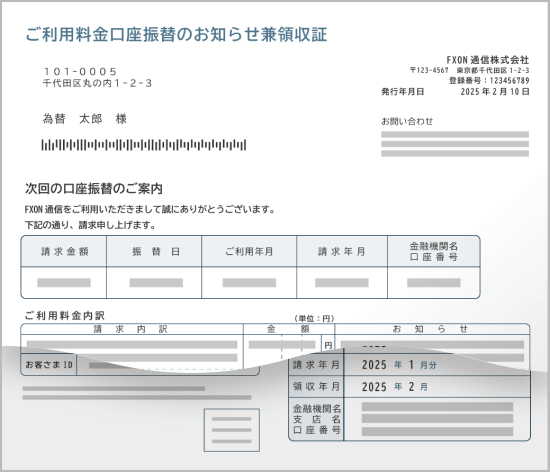The width and height of the screenshot is (550, 472).
Task: Click the barcode under the recipient name
Action: tap(144, 144)
